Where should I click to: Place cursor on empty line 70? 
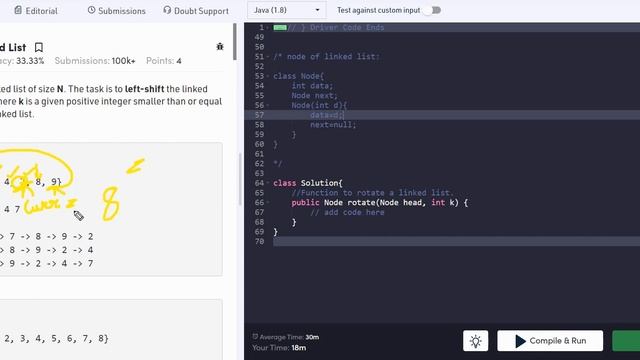[456, 242]
